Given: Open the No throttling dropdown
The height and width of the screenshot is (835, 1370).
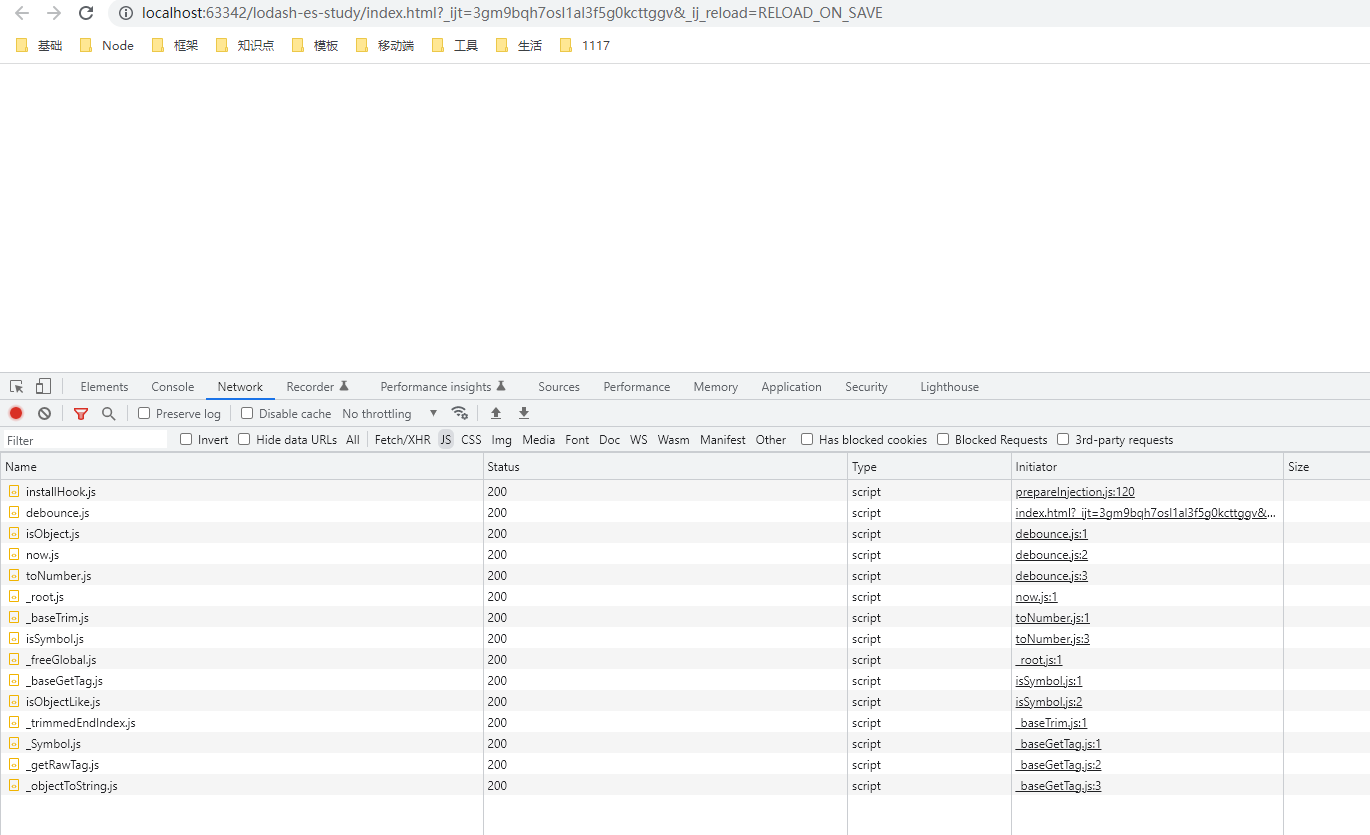Looking at the screenshot, I should click(390, 413).
